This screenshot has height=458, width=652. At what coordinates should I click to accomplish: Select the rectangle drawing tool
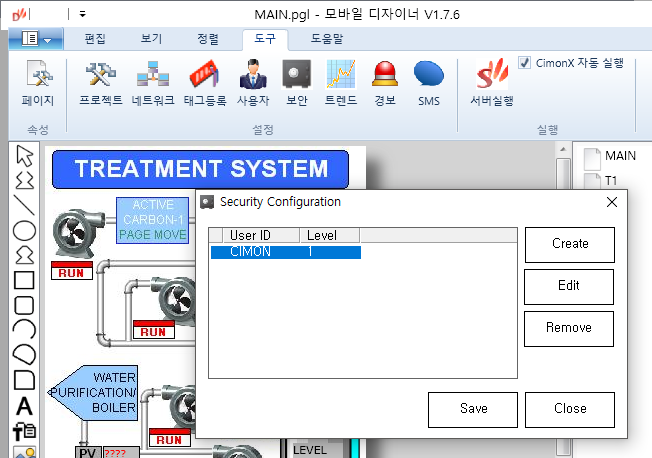[x=25, y=280]
